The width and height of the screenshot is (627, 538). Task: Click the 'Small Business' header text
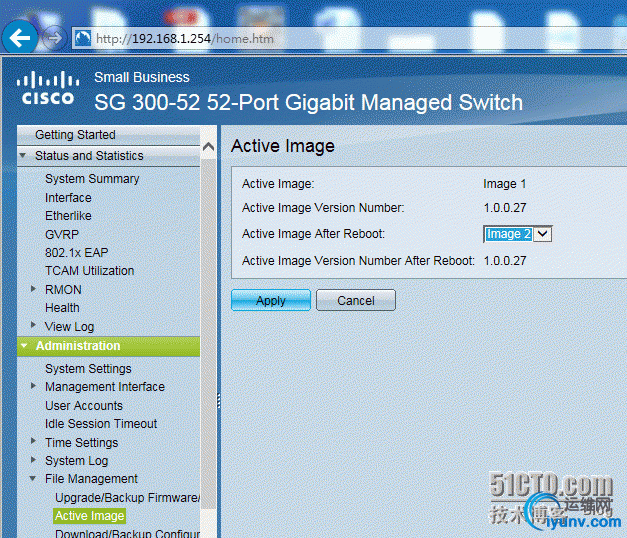tap(142, 77)
